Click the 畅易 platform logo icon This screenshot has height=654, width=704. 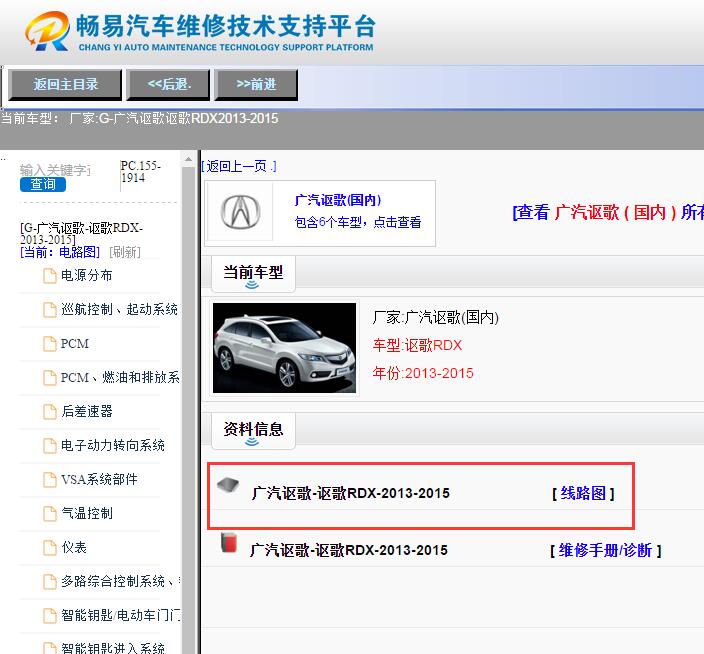(48, 31)
